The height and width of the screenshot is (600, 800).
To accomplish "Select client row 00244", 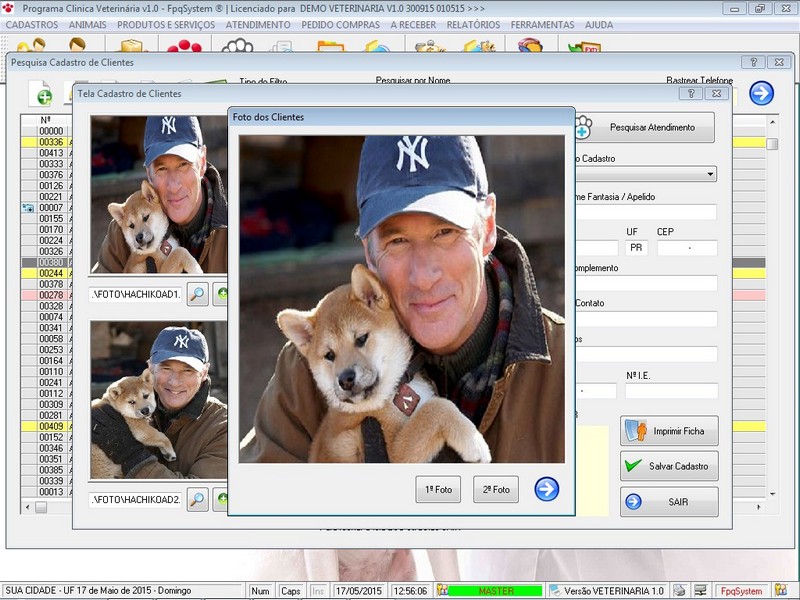I will click(x=51, y=273).
